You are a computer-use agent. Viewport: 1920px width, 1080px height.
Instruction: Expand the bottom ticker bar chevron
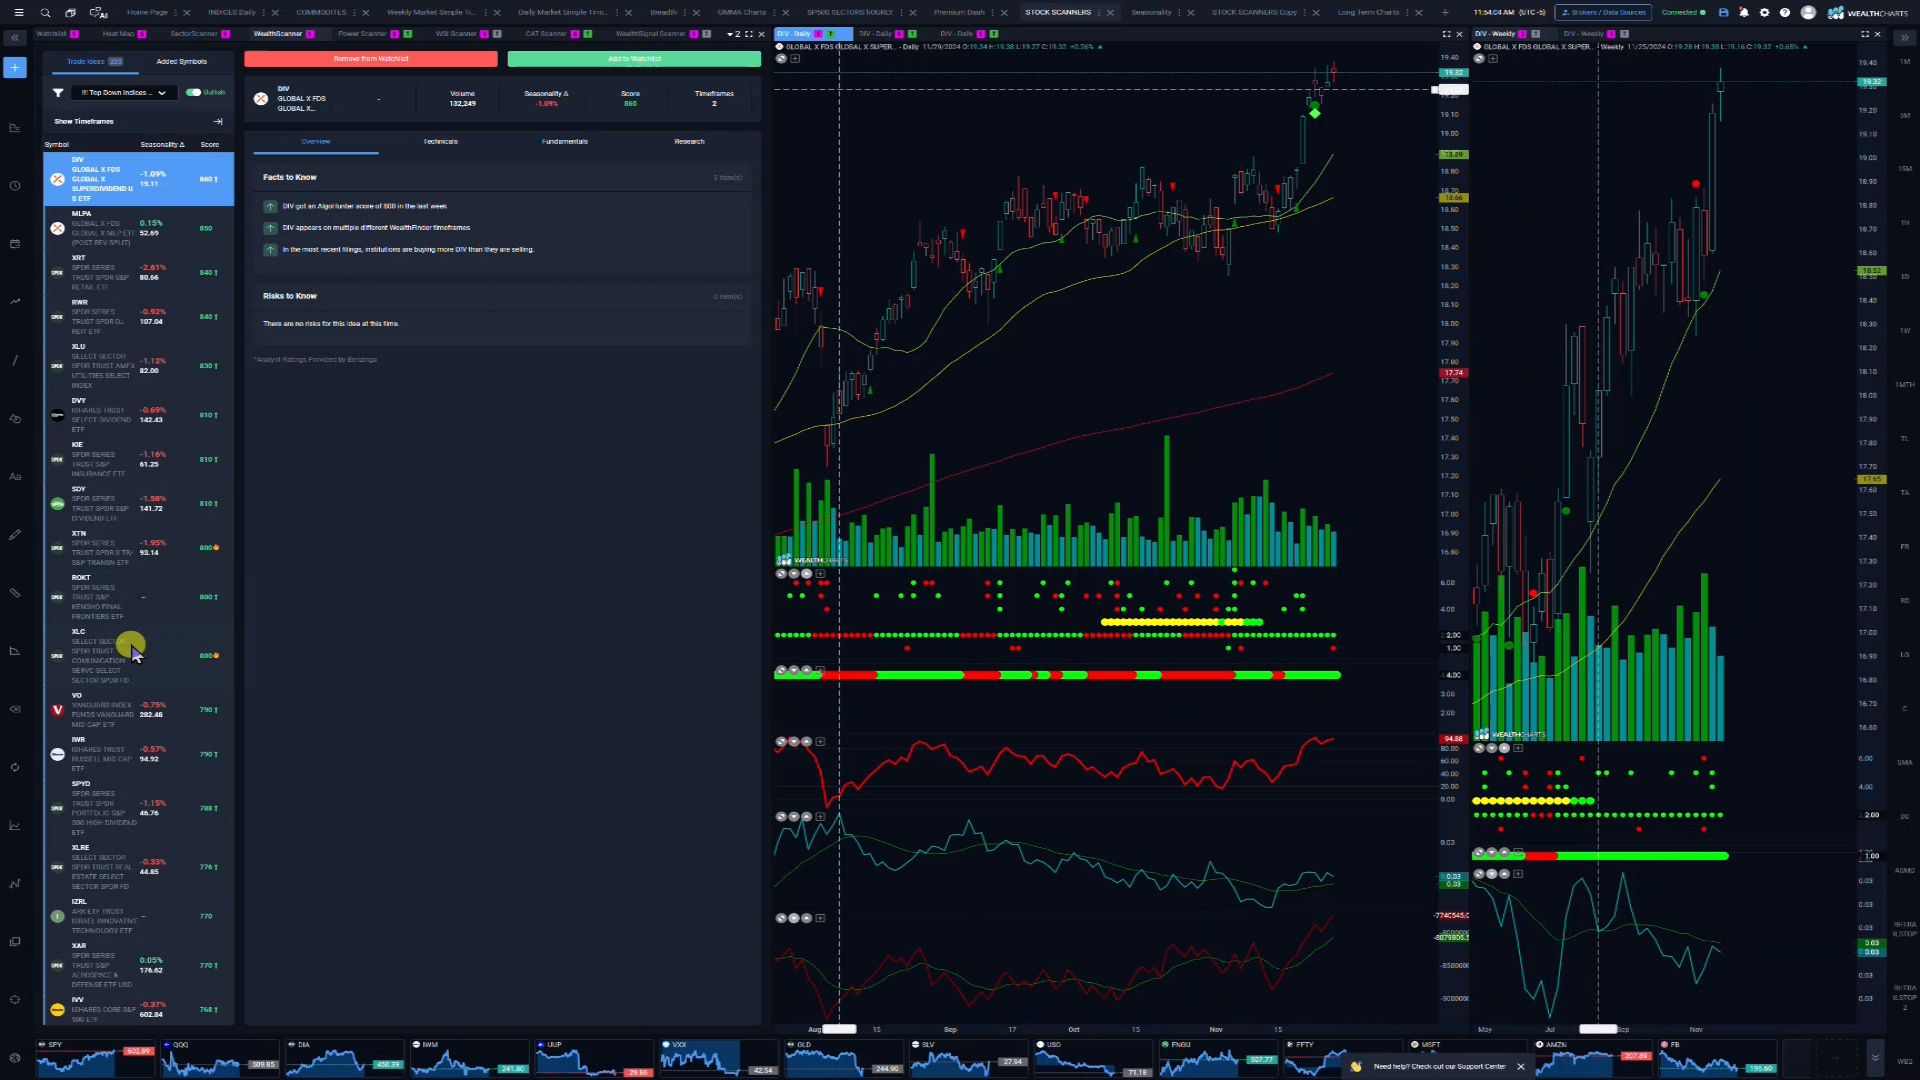pyautogui.click(x=1875, y=1057)
